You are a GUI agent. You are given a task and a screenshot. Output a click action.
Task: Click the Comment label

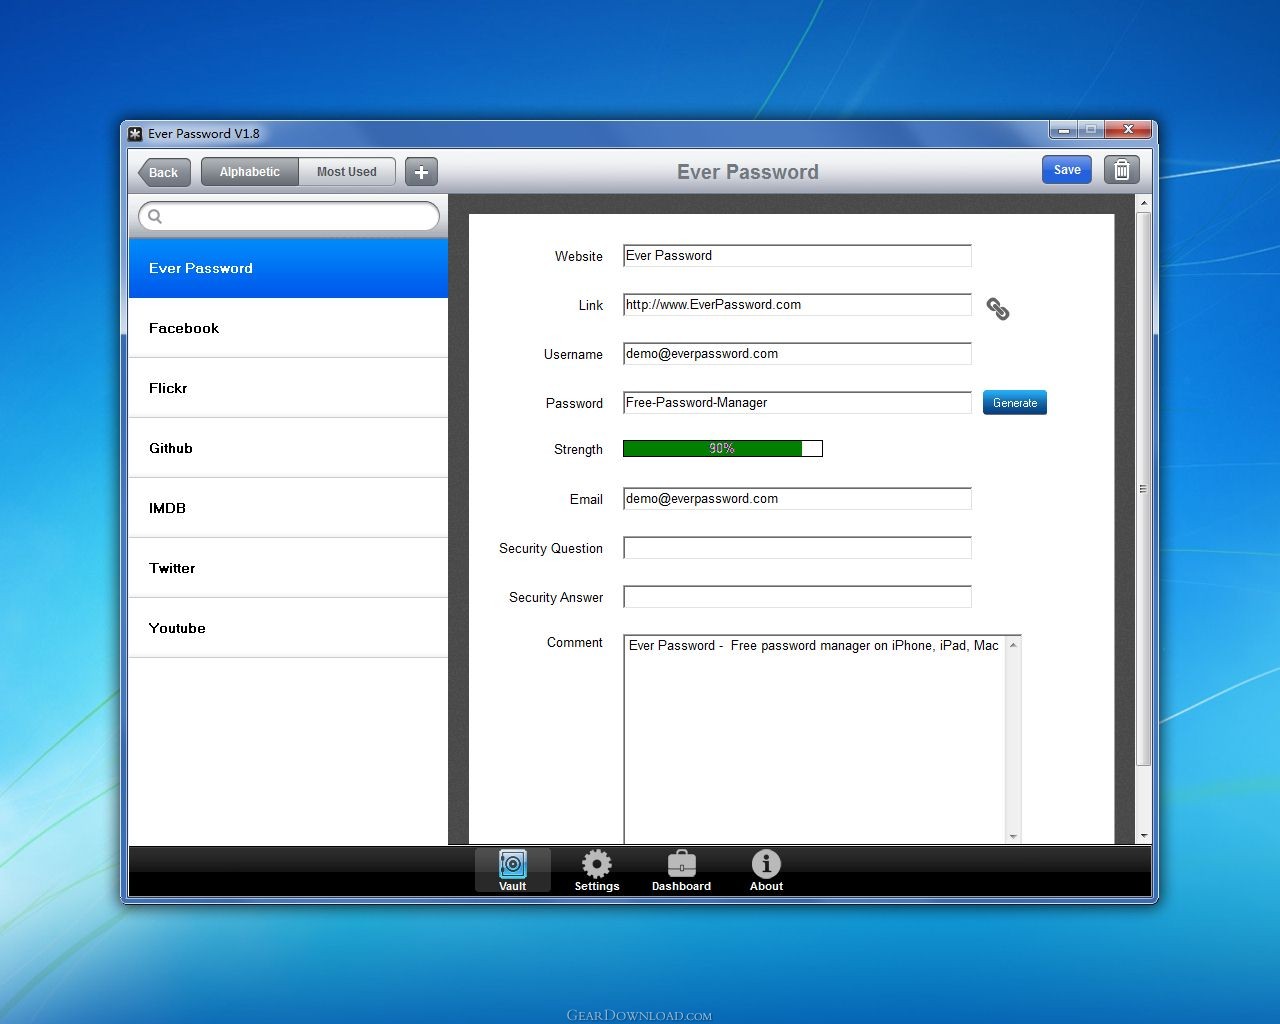575,643
